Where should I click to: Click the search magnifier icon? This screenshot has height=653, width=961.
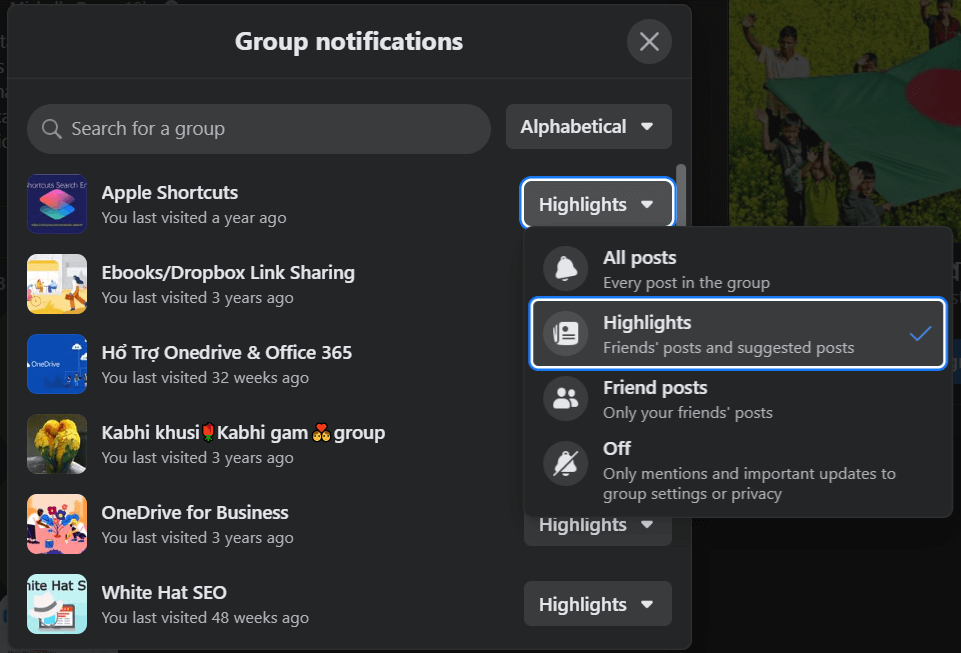(51, 129)
